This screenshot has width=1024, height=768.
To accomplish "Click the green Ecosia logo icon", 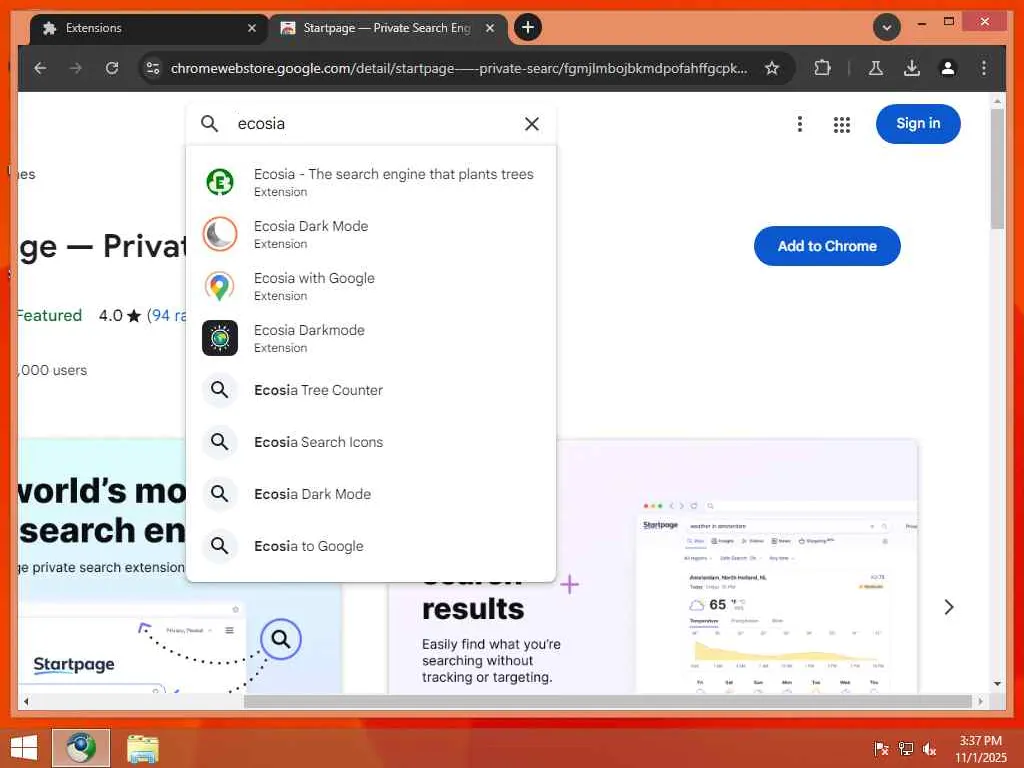I will (219, 182).
